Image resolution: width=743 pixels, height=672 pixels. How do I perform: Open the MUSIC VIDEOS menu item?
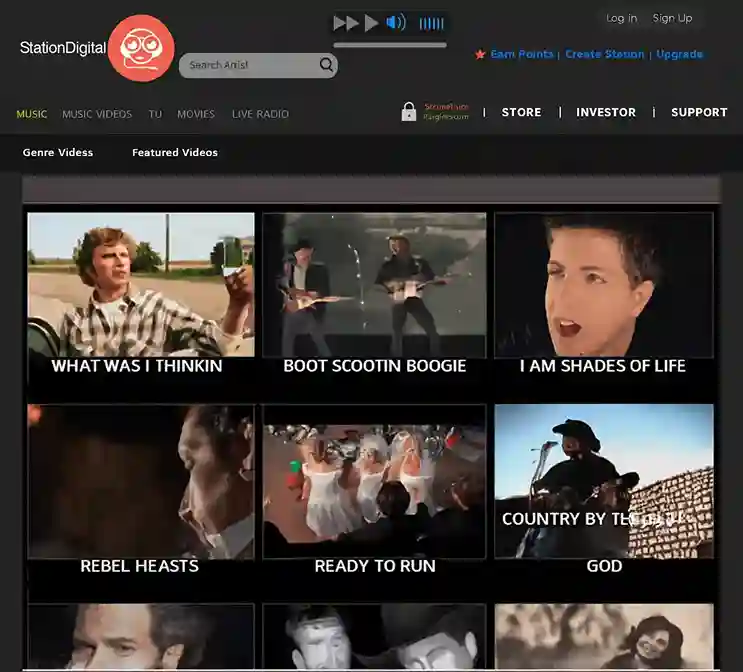click(x=97, y=114)
